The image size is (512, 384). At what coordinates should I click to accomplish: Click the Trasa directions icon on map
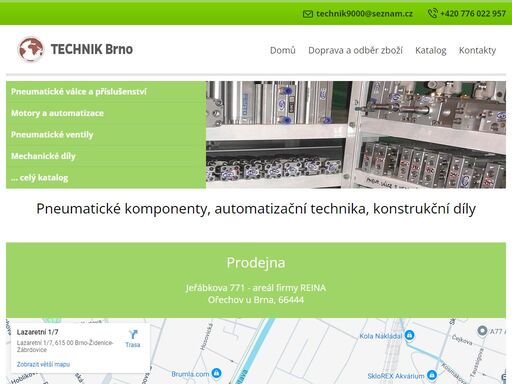coord(133,334)
